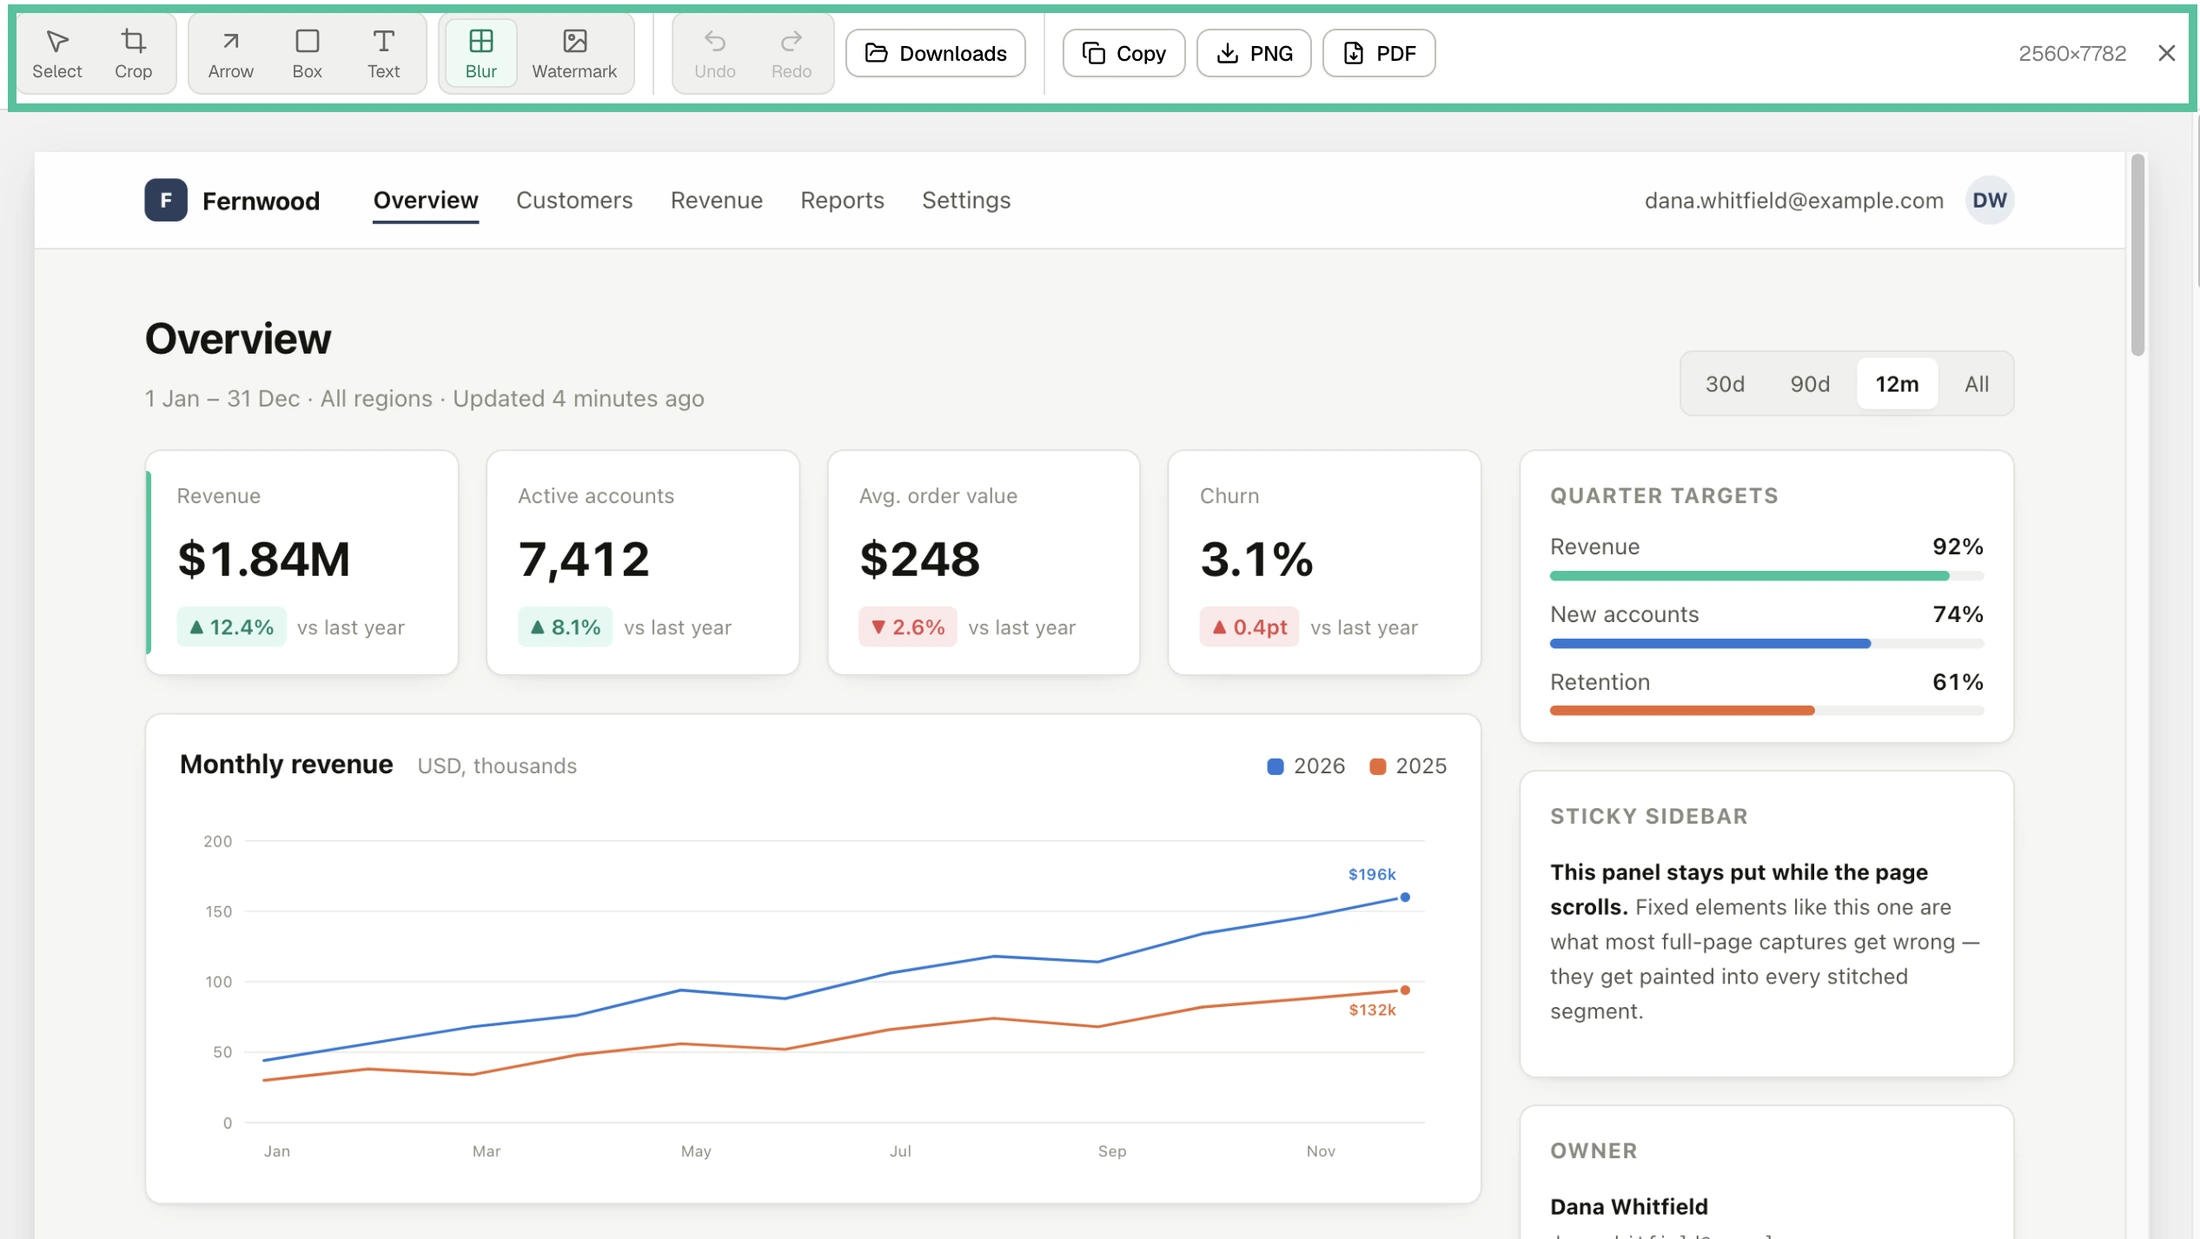2200x1239 pixels.
Task: Toggle the Blur tool
Action: pyautogui.click(x=481, y=53)
